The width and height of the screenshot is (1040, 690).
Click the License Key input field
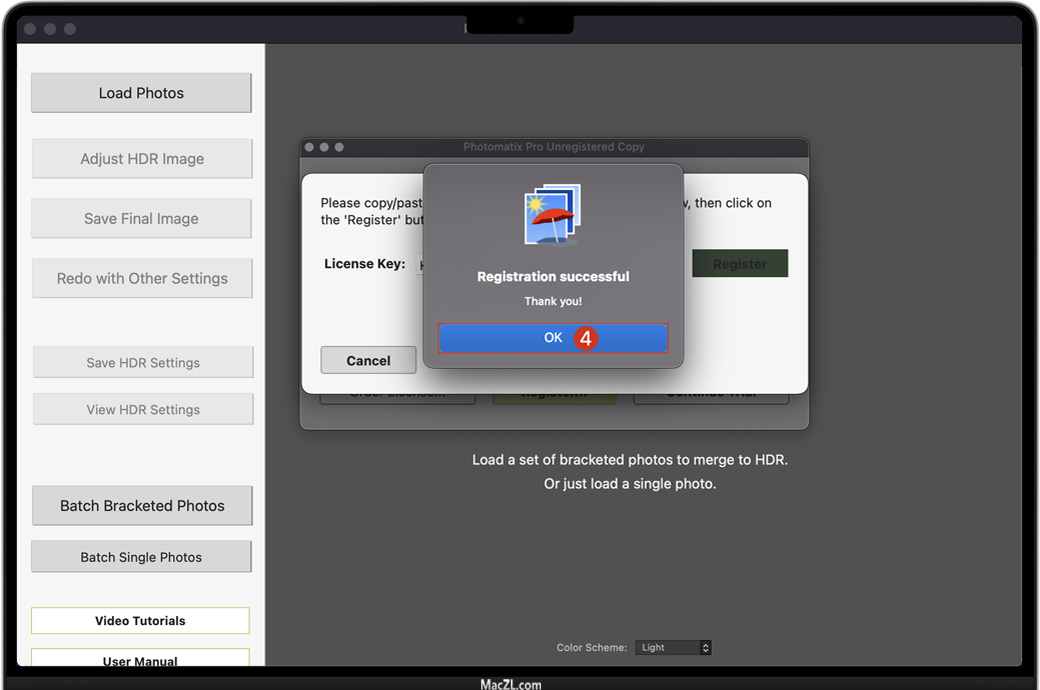tap(420, 264)
